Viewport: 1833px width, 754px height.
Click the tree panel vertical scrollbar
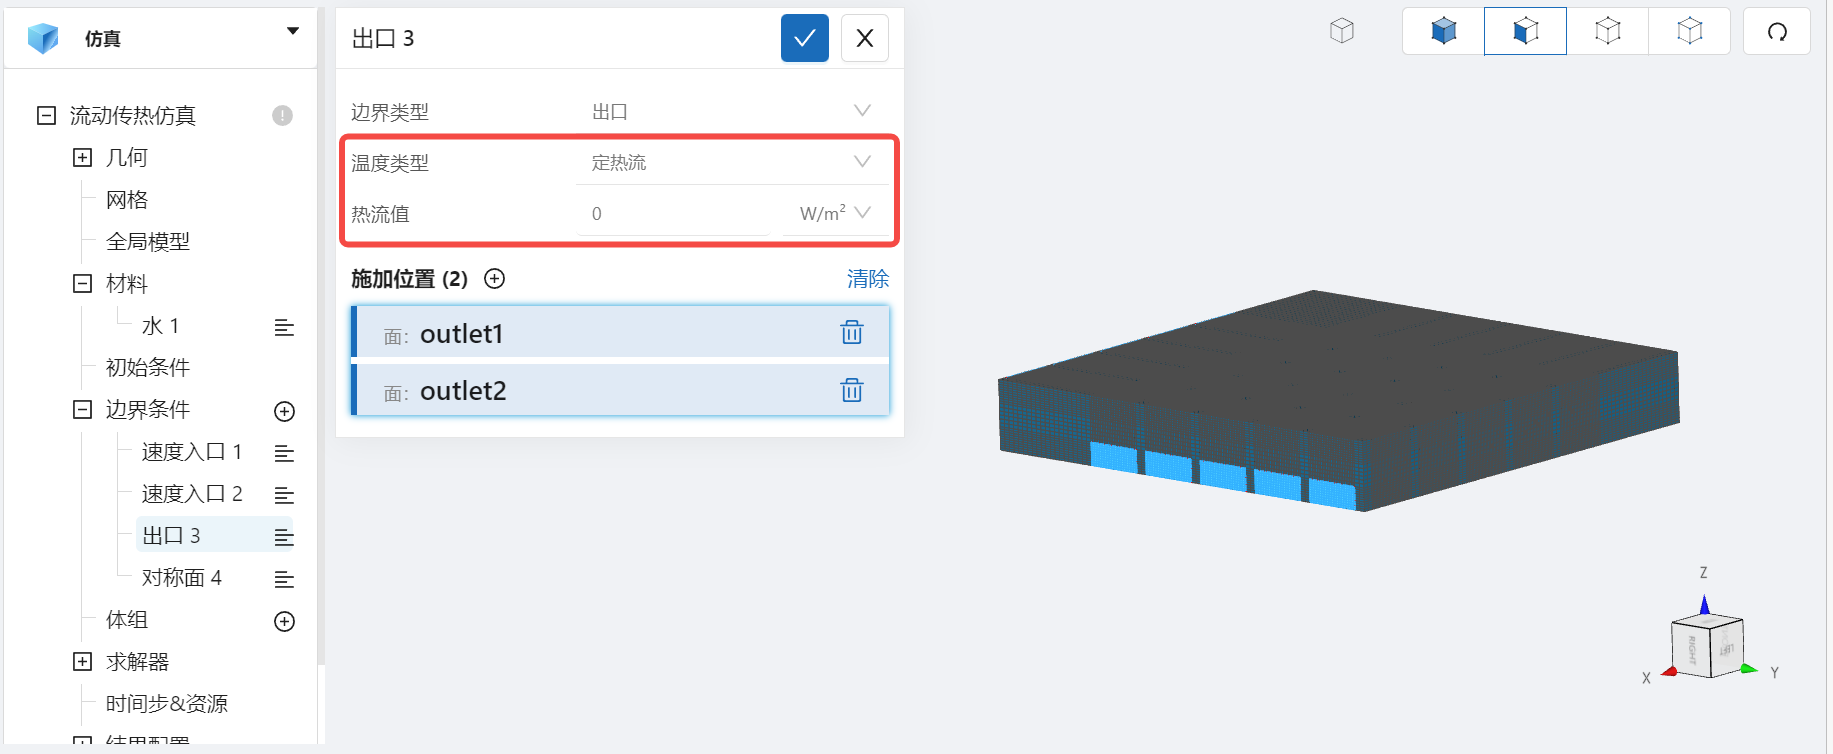pos(321,336)
